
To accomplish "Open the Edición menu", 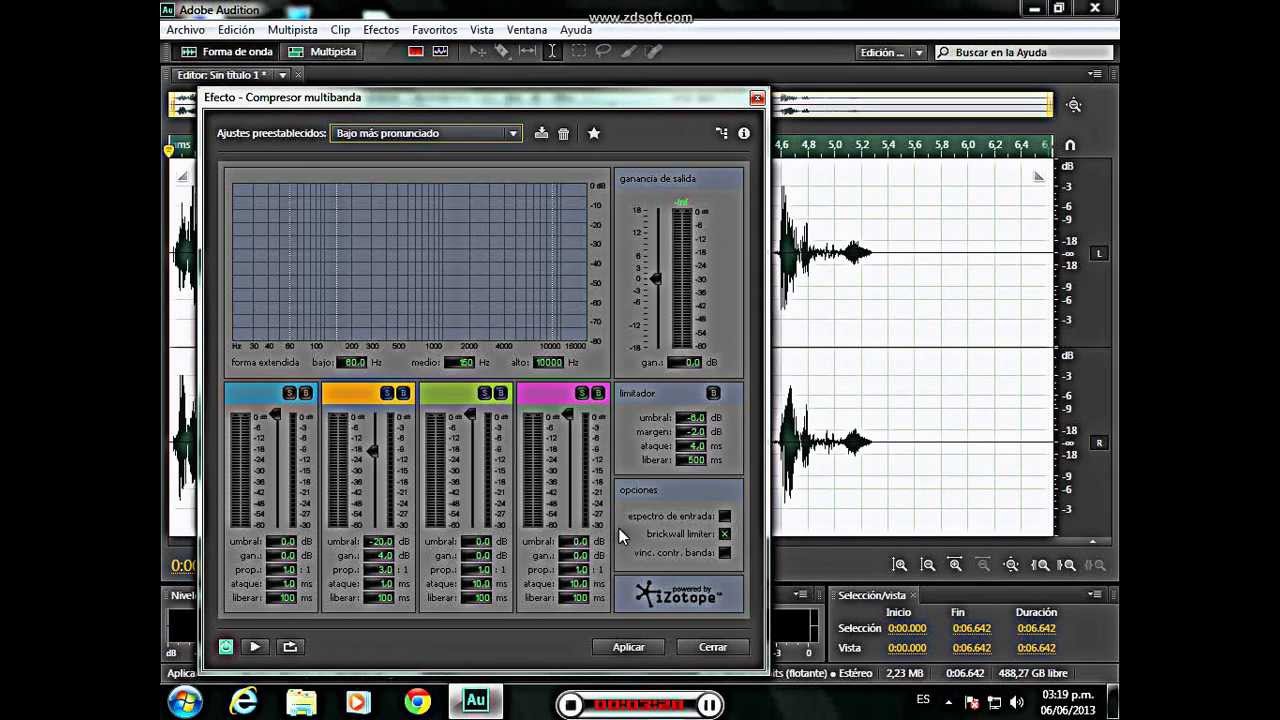I will [236, 30].
